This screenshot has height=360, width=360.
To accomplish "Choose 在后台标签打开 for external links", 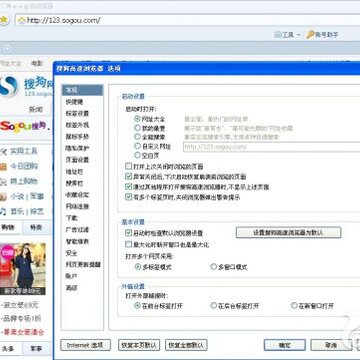I will [213, 305].
